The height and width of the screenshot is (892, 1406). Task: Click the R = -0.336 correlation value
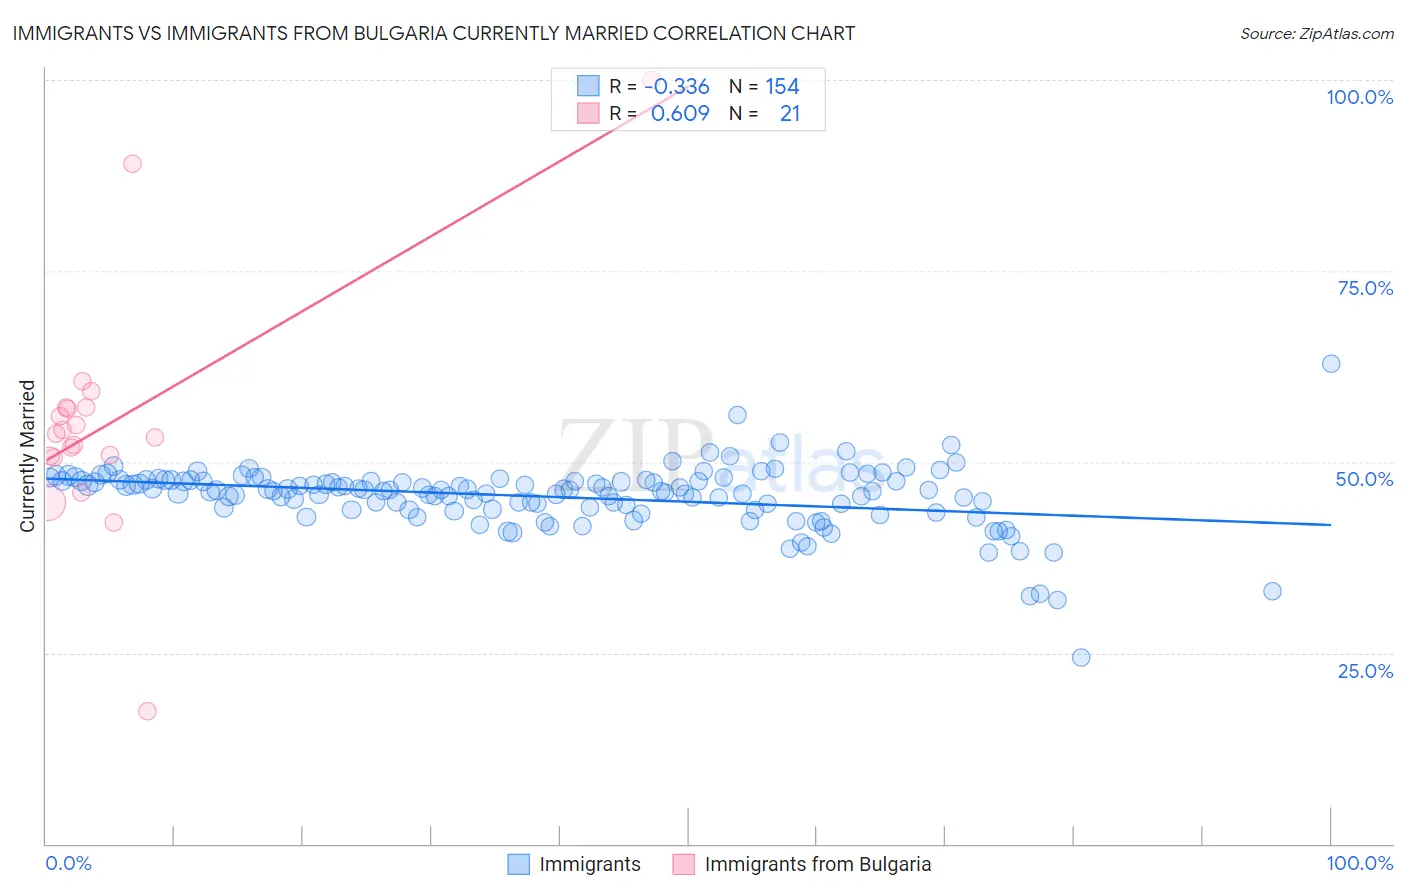(x=659, y=86)
